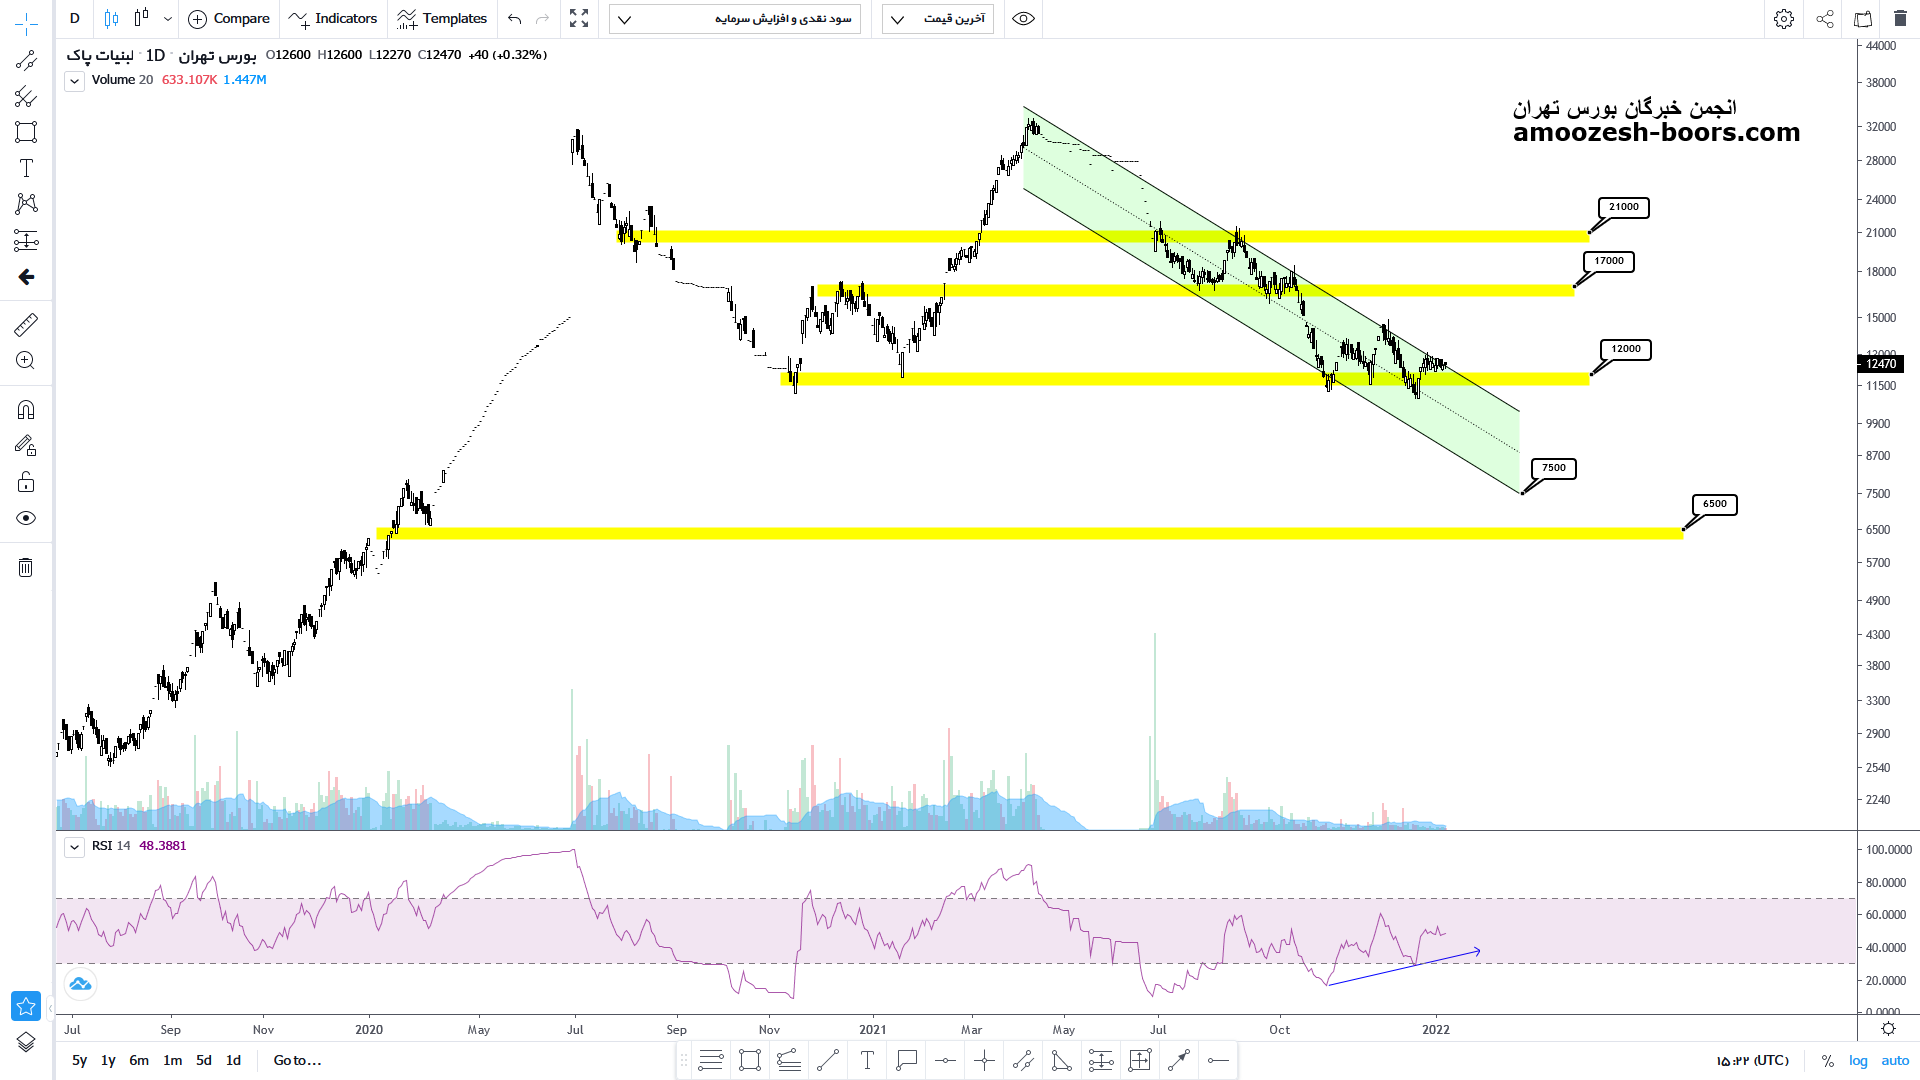The width and height of the screenshot is (1920, 1080).
Task: Click the share chart icon
Action: coord(1825,19)
